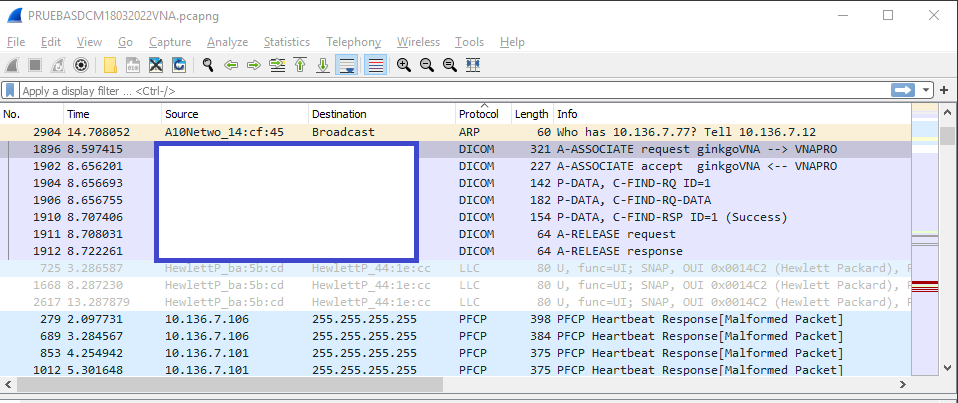This screenshot has height=403, width=958.
Task: Add a filter button with plus
Action: point(944,90)
